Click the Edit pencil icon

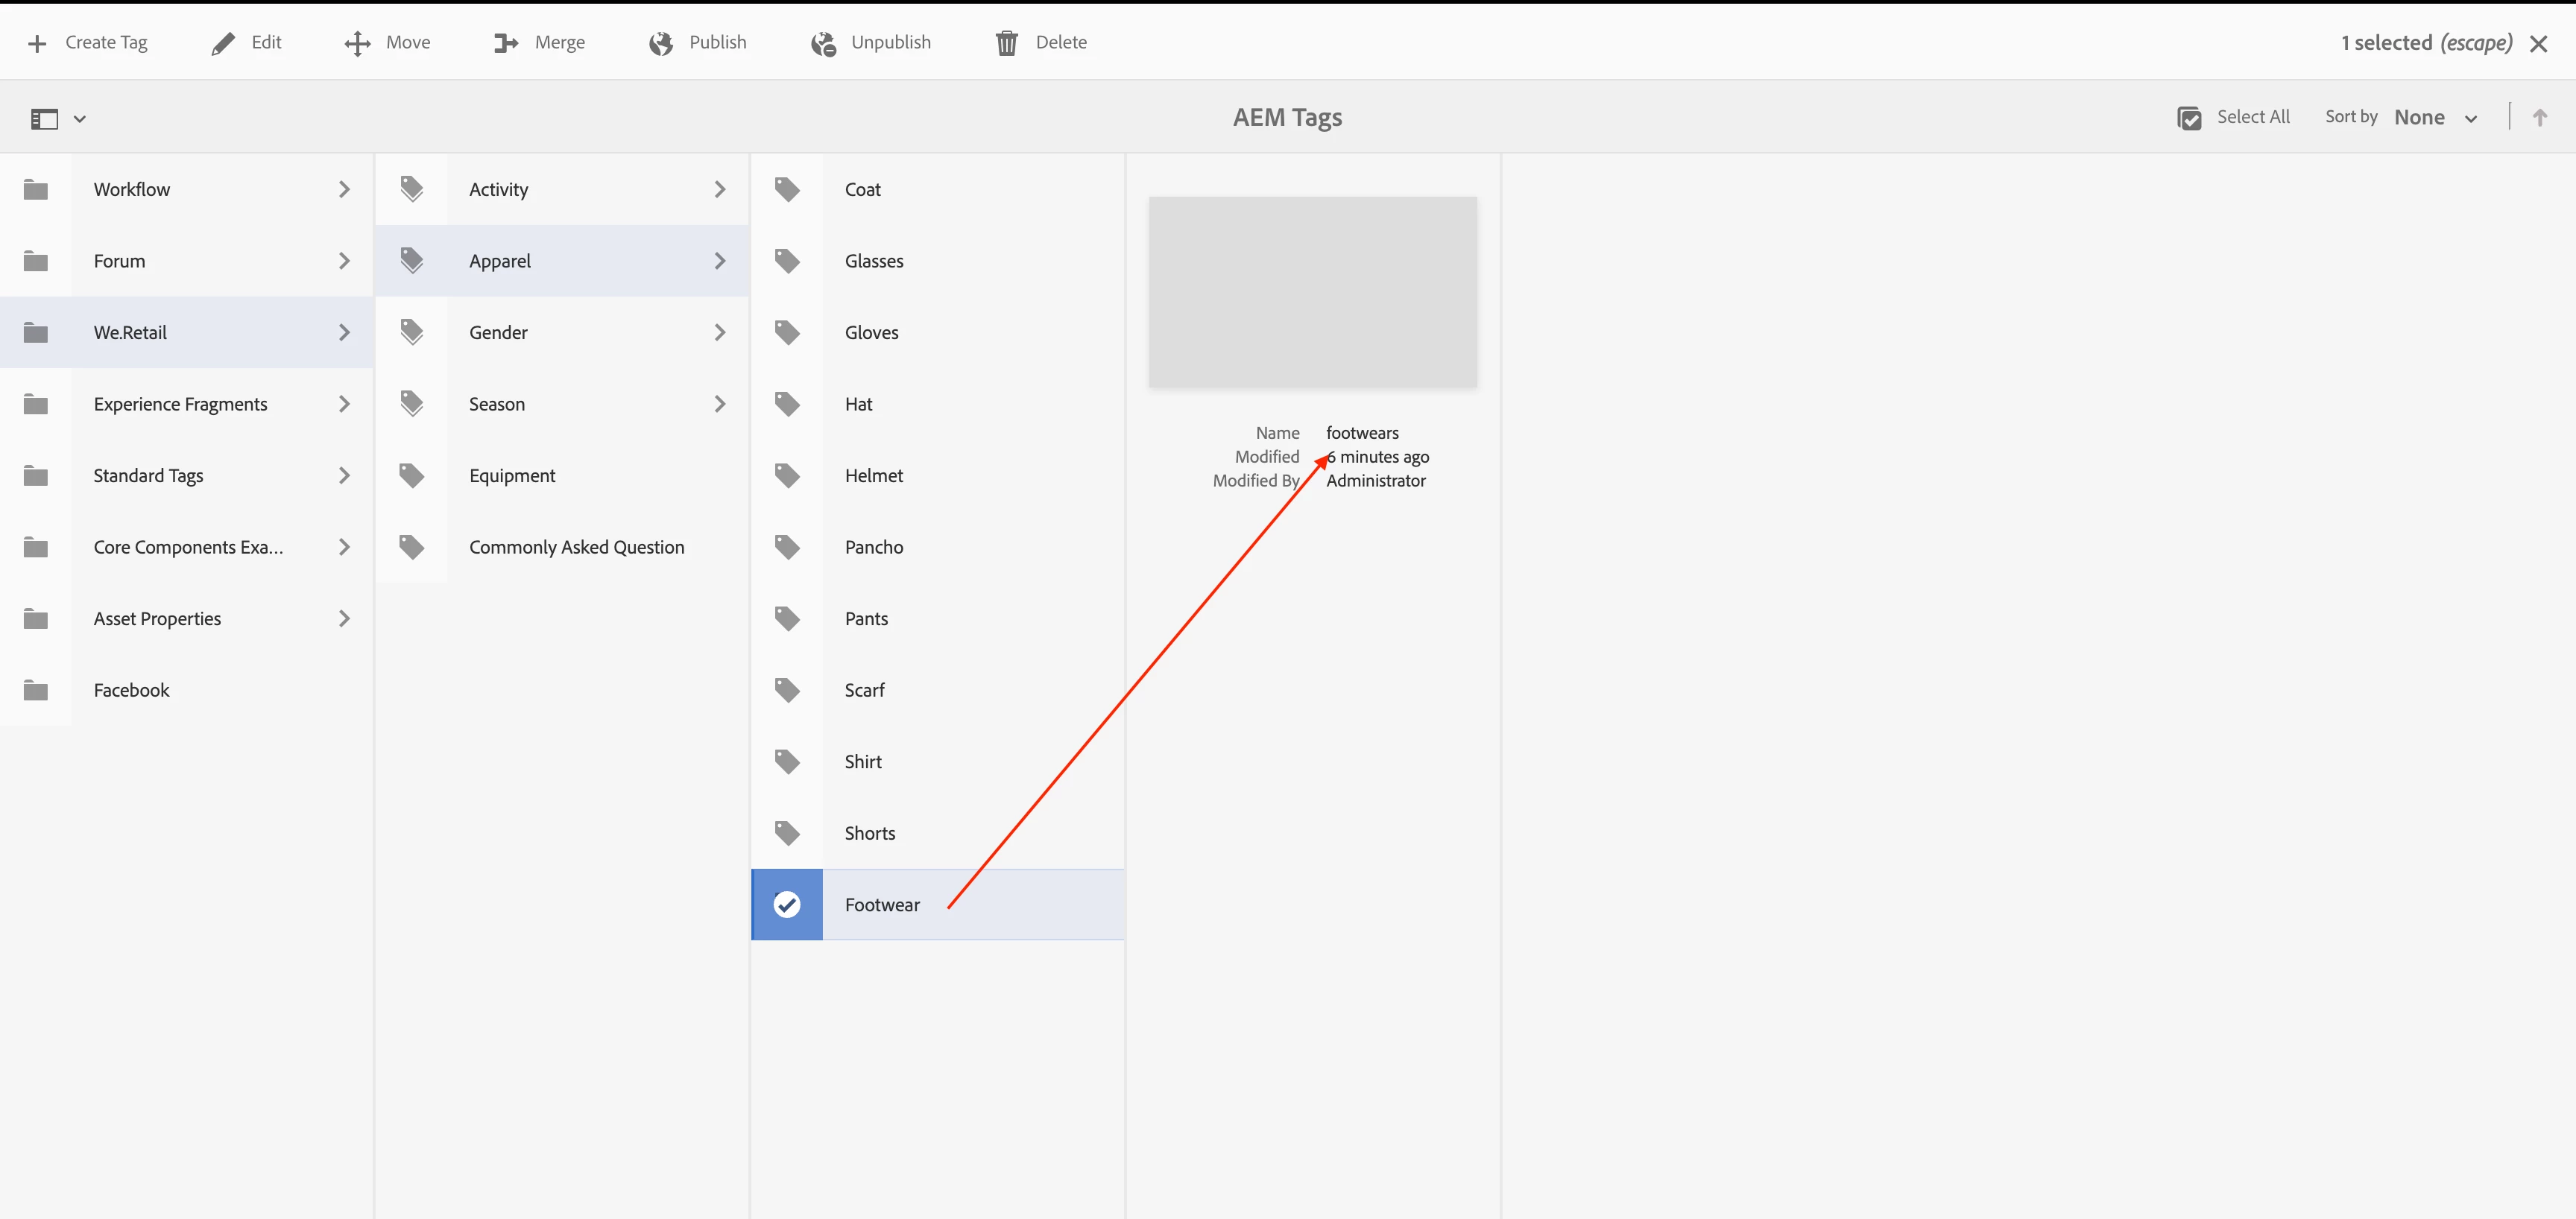pyautogui.click(x=223, y=43)
